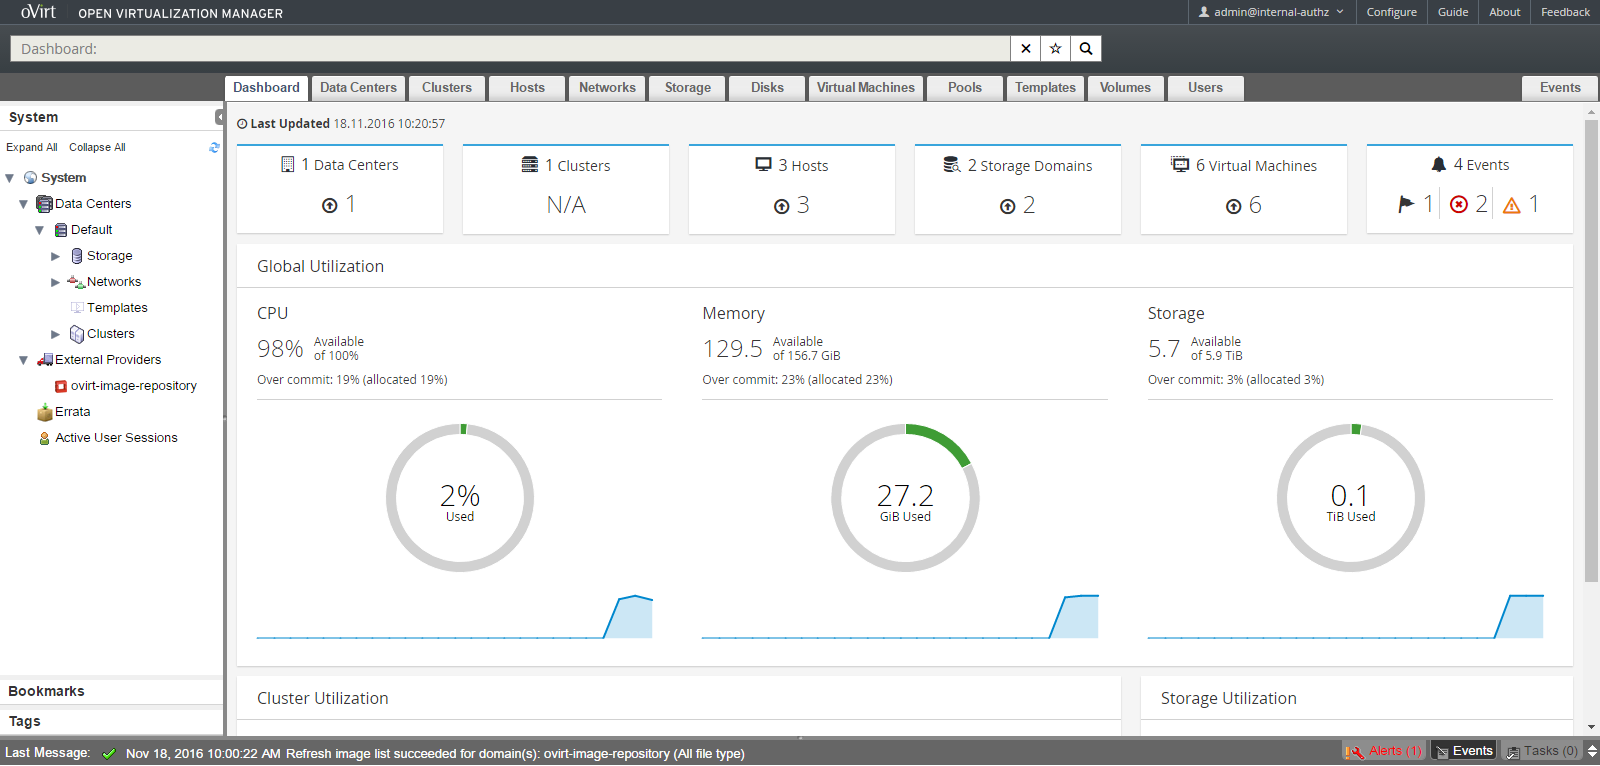
Task: Switch to the Virtual Machines tab
Action: 865,88
